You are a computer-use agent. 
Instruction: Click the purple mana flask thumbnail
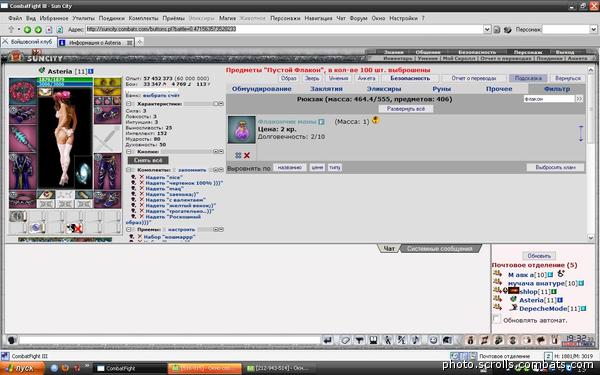coord(241,130)
